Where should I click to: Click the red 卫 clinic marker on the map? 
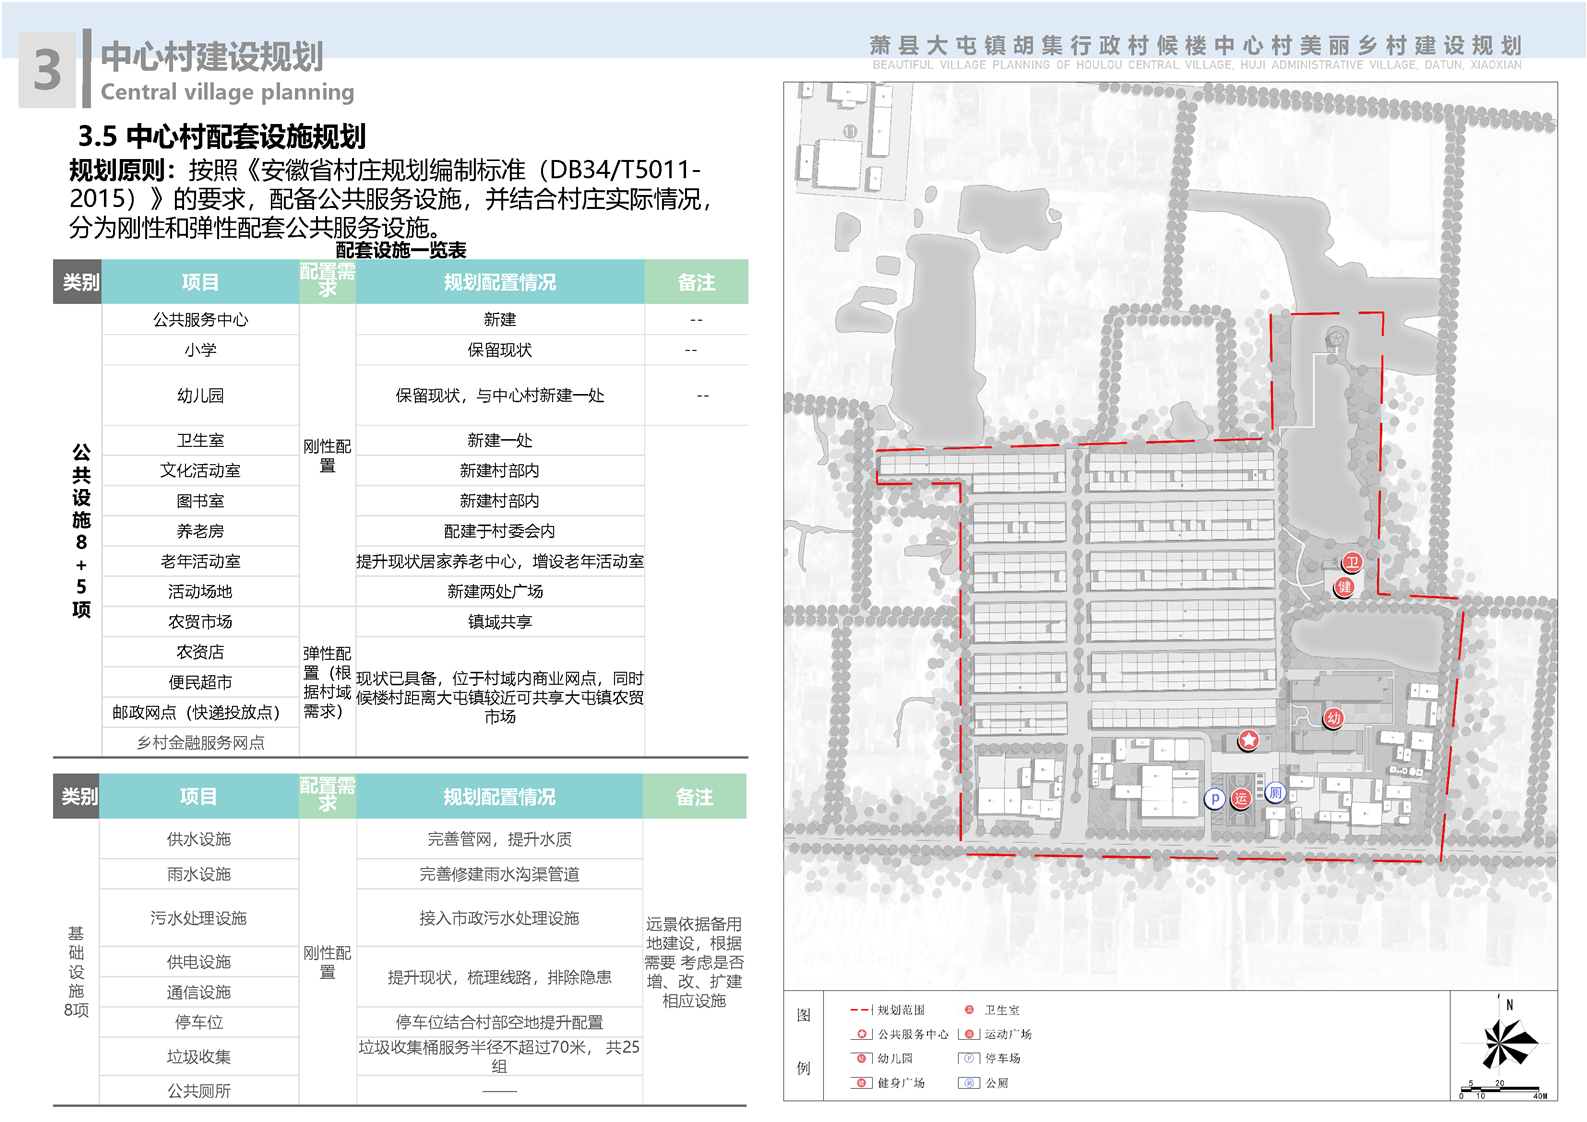pyautogui.click(x=1352, y=562)
